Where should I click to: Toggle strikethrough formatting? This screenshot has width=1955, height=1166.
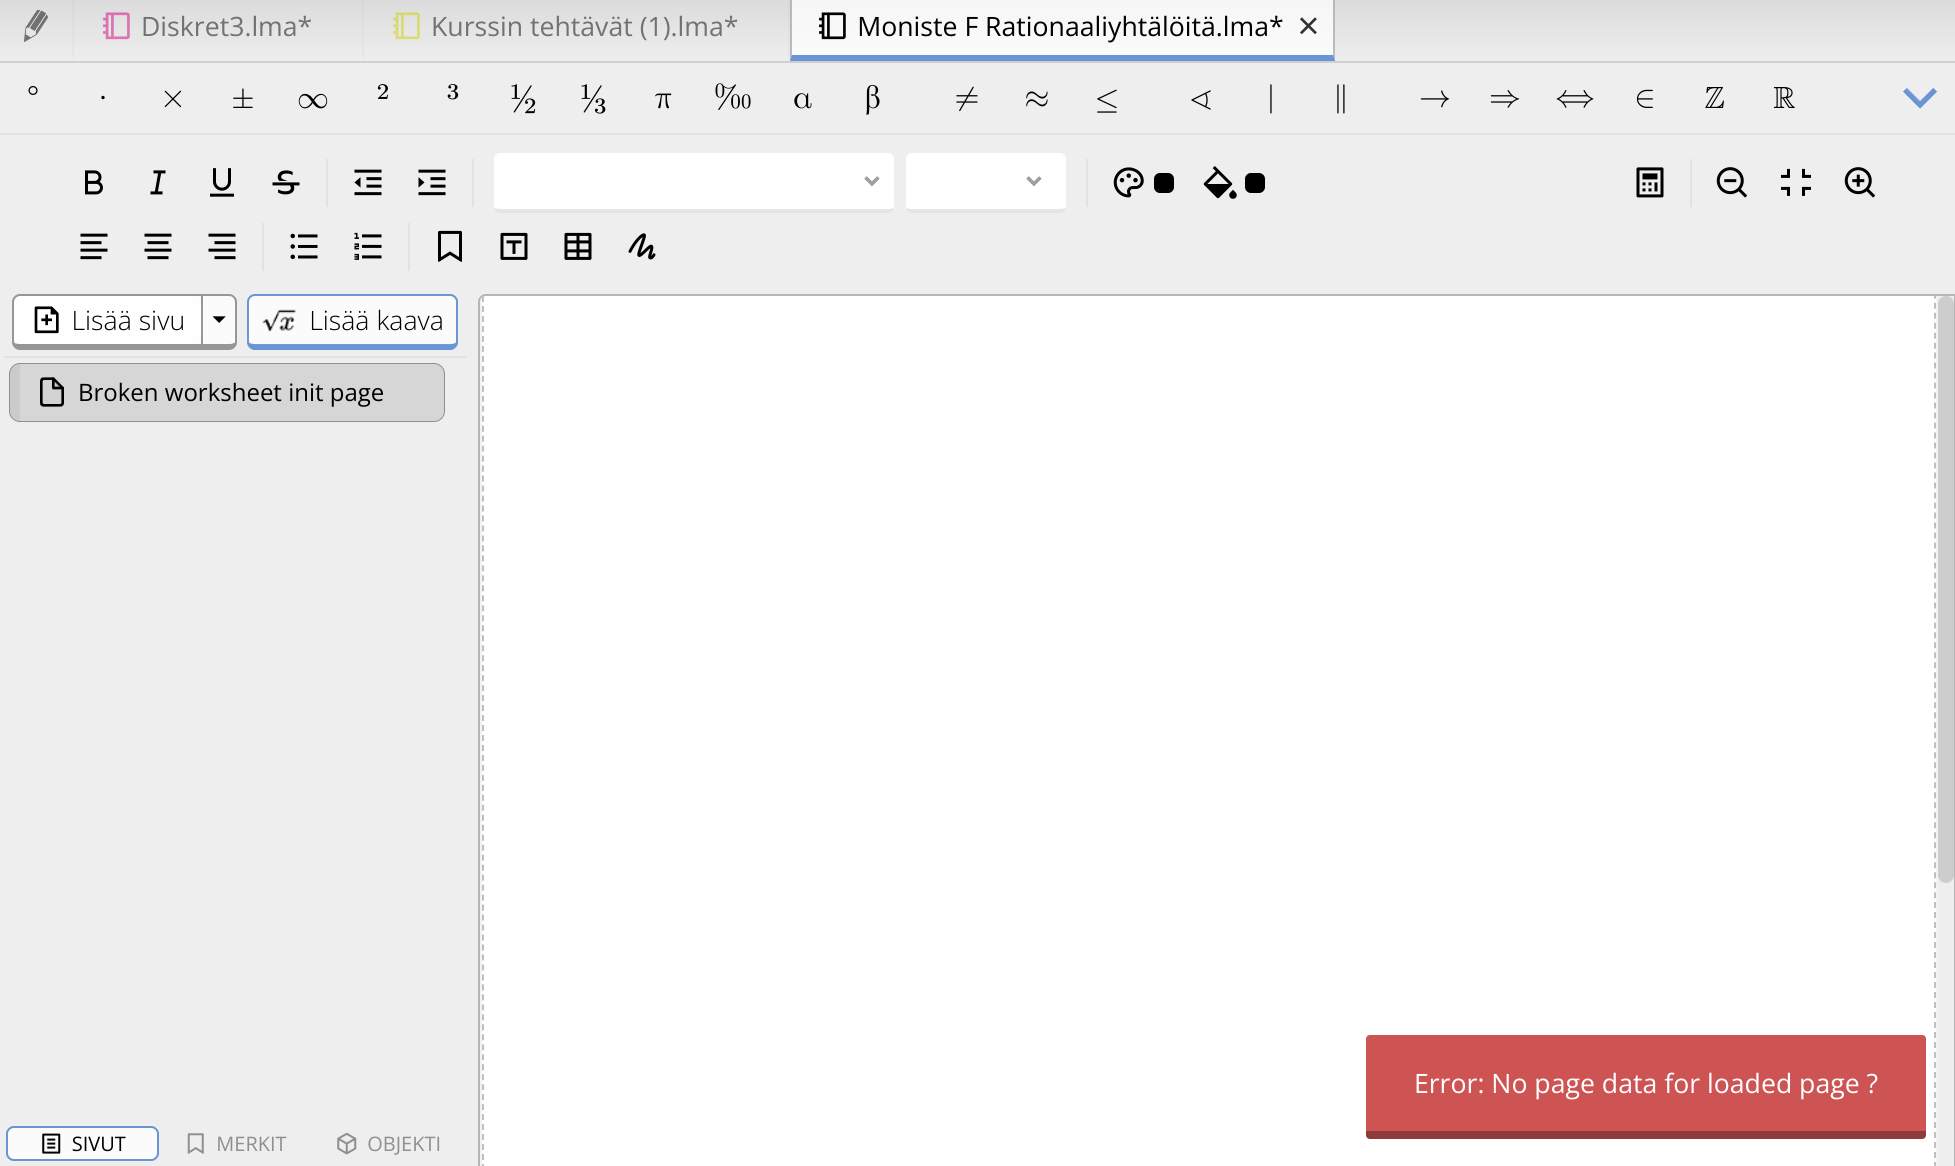click(x=286, y=183)
